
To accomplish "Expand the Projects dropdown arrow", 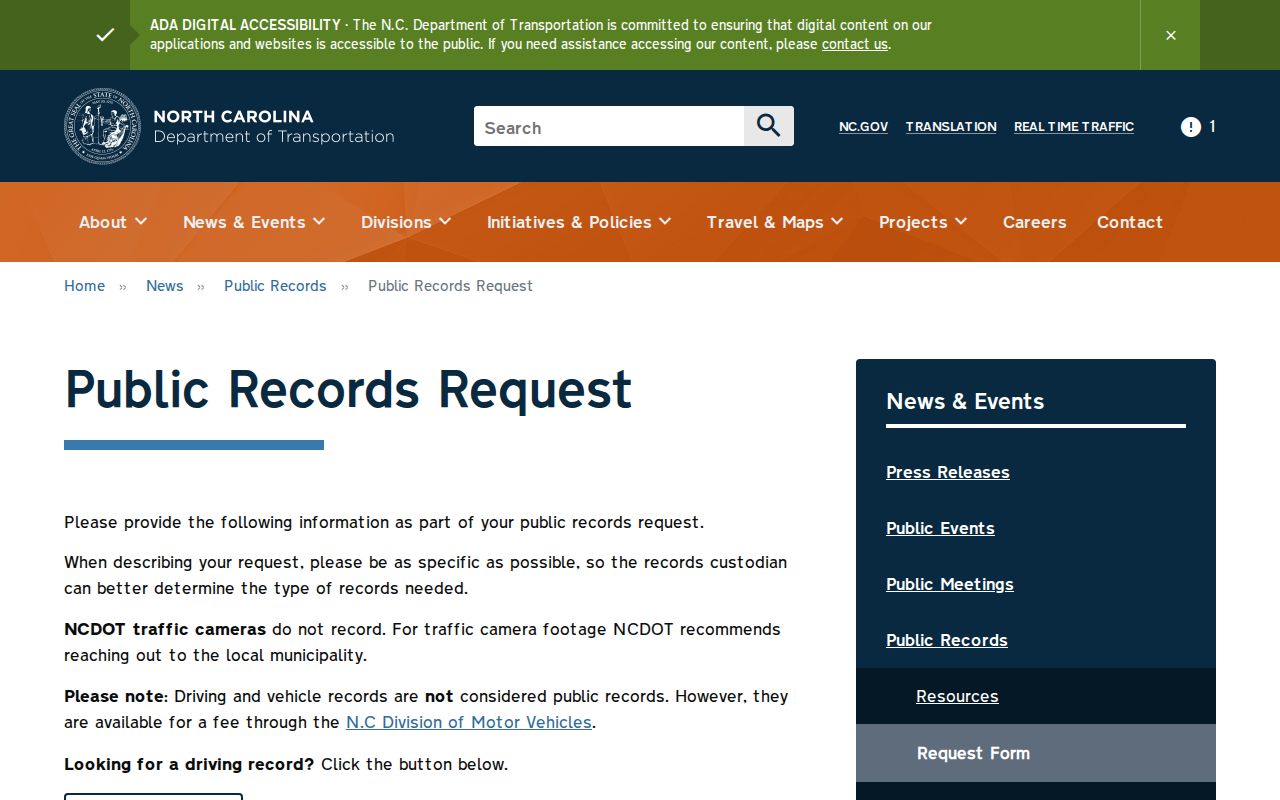I will tap(961, 222).
